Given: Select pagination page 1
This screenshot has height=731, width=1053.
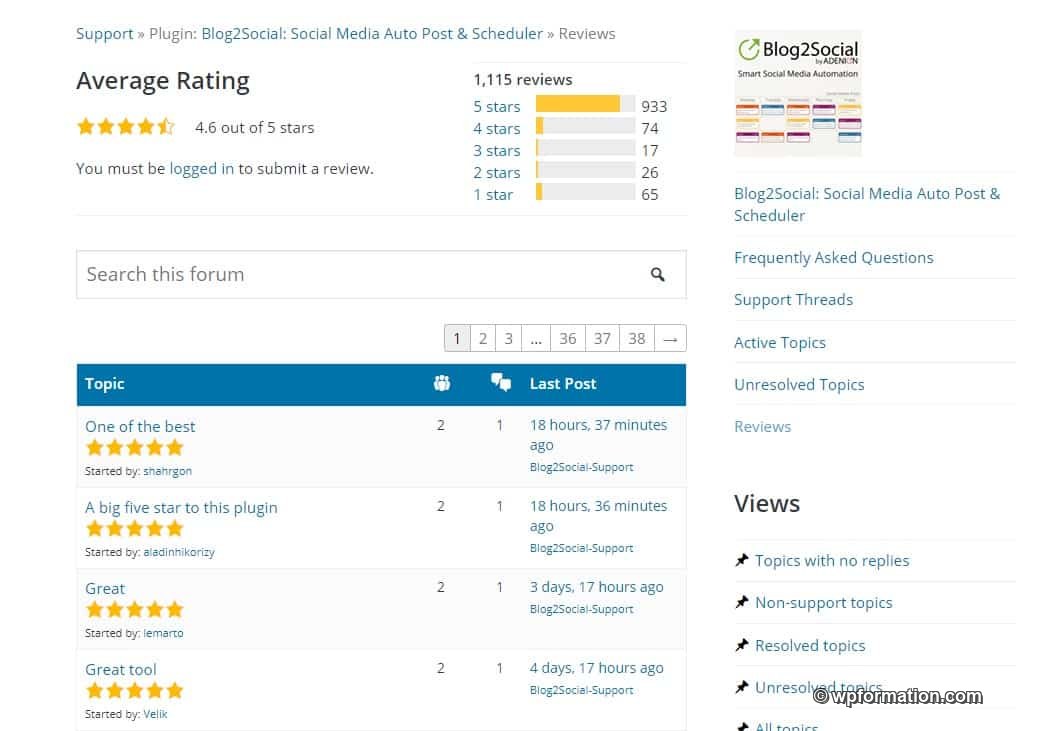Looking at the screenshot, I should point(457,338).
